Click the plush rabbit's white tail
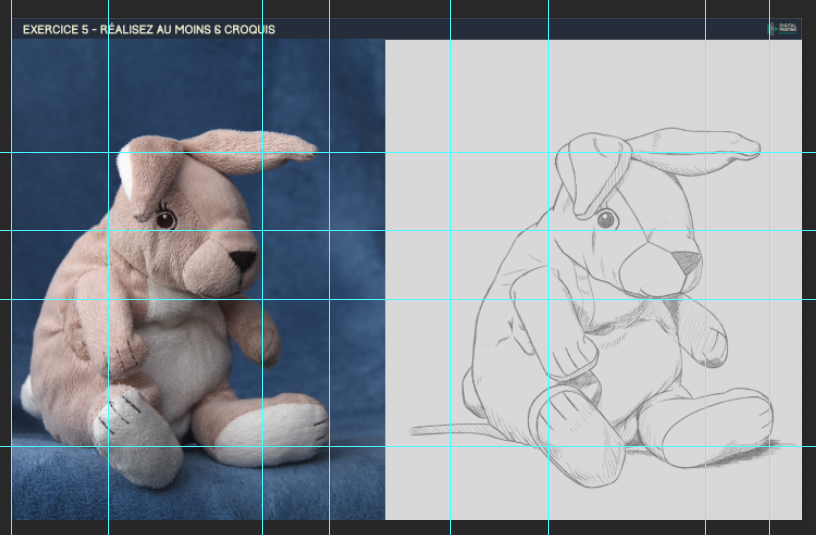816x535 pixels. [x=28, y=396]
